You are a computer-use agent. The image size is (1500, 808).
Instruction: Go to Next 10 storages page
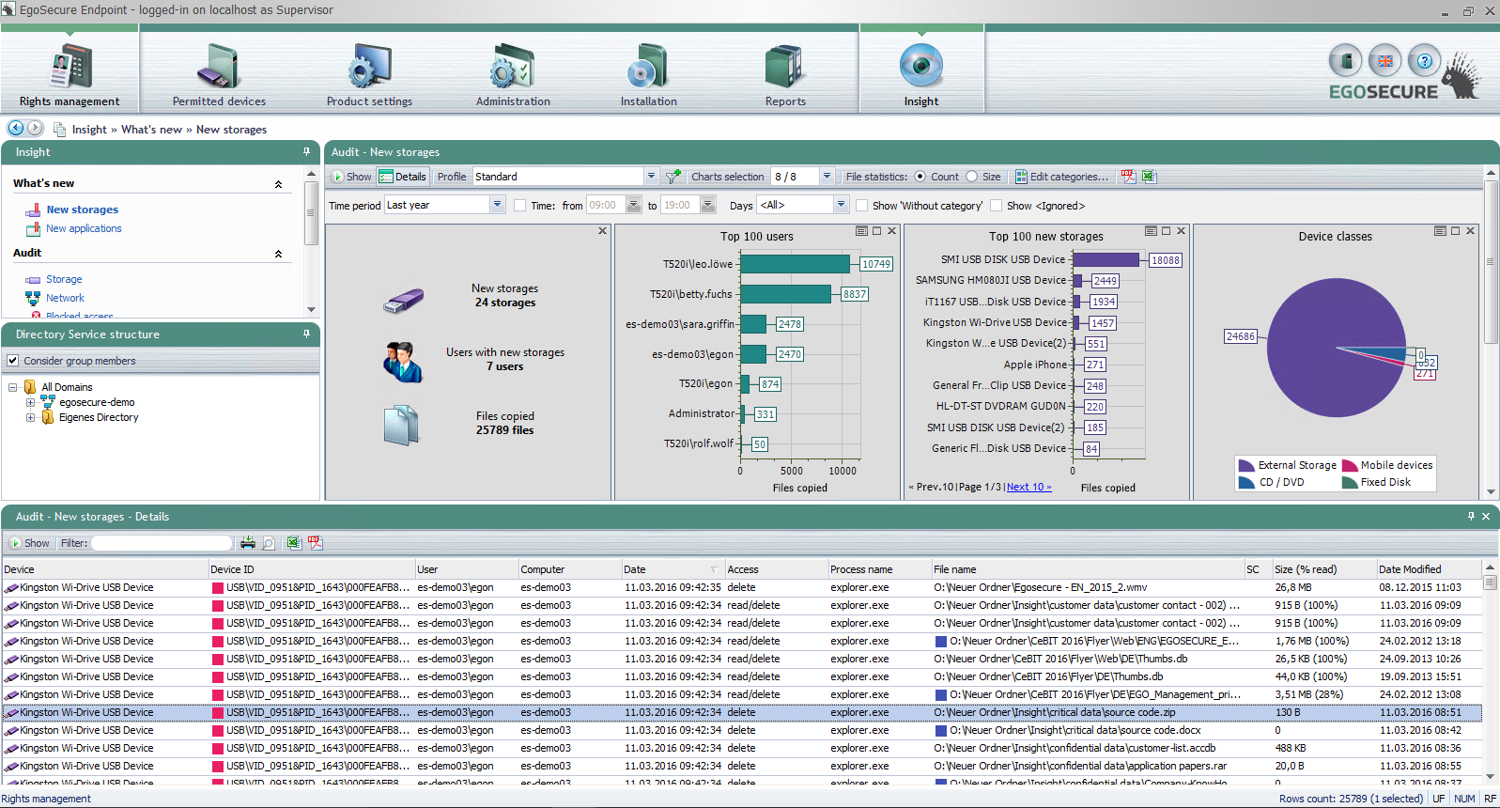tap(1029, 487)
